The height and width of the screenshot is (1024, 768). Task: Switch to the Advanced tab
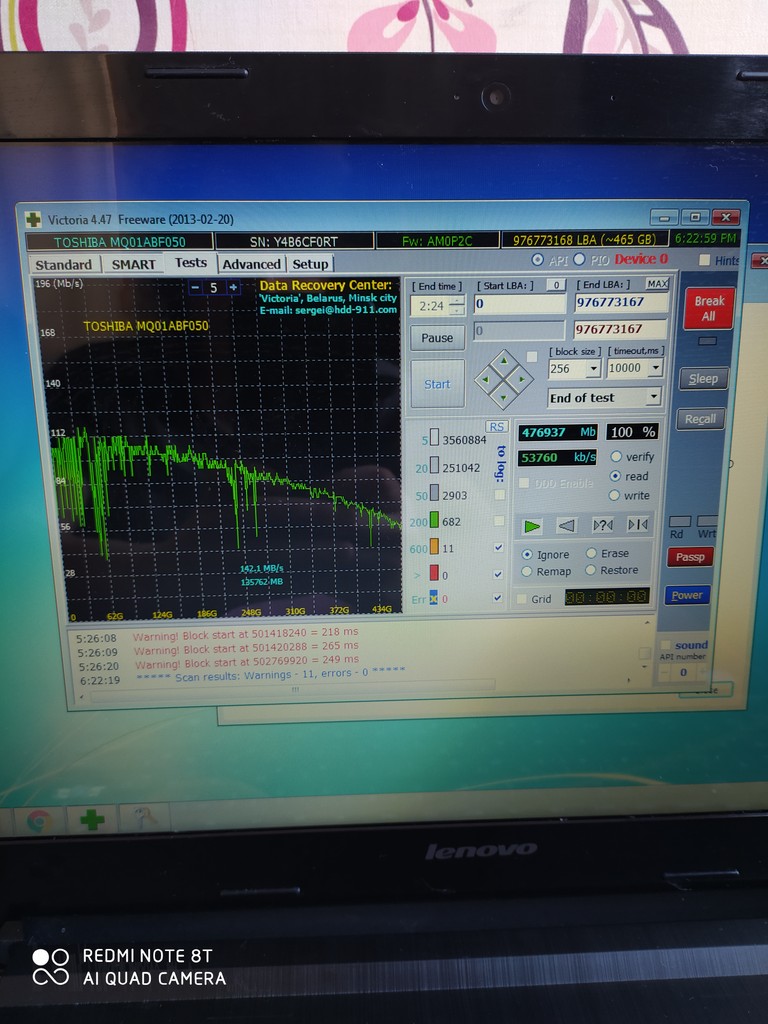point(251,264)
